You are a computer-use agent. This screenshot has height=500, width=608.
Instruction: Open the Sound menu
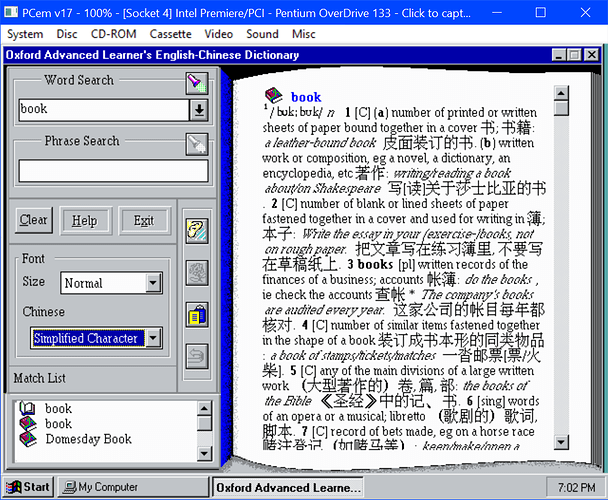(x=262, y=34)
